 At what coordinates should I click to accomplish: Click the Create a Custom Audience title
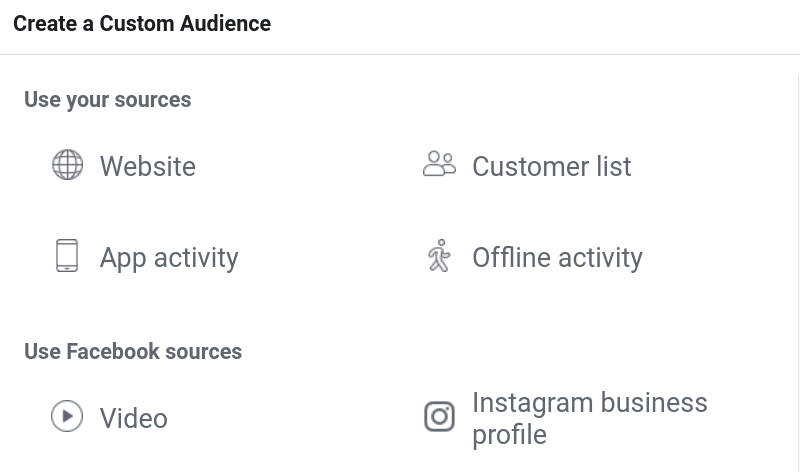coord(142,23)
